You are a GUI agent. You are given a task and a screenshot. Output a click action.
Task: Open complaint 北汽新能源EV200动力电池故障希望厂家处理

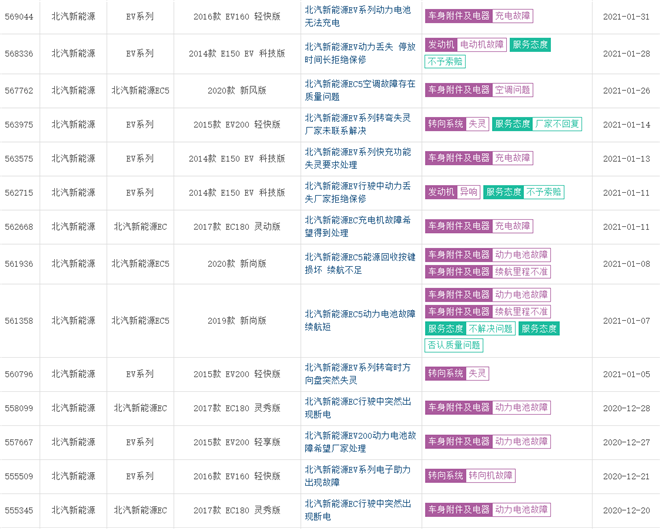[360, 442]
